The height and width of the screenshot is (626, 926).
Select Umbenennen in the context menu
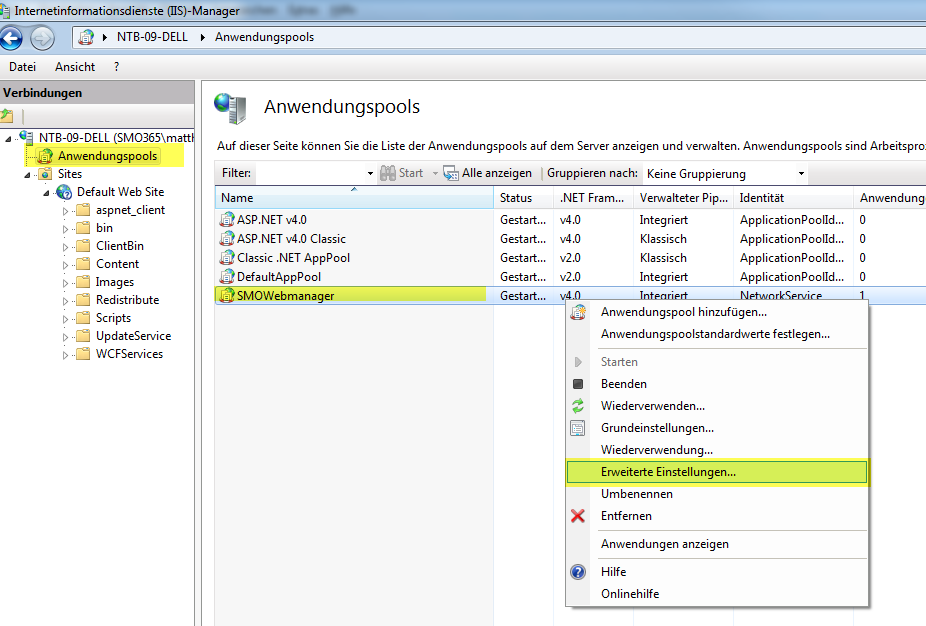point(636,494)
